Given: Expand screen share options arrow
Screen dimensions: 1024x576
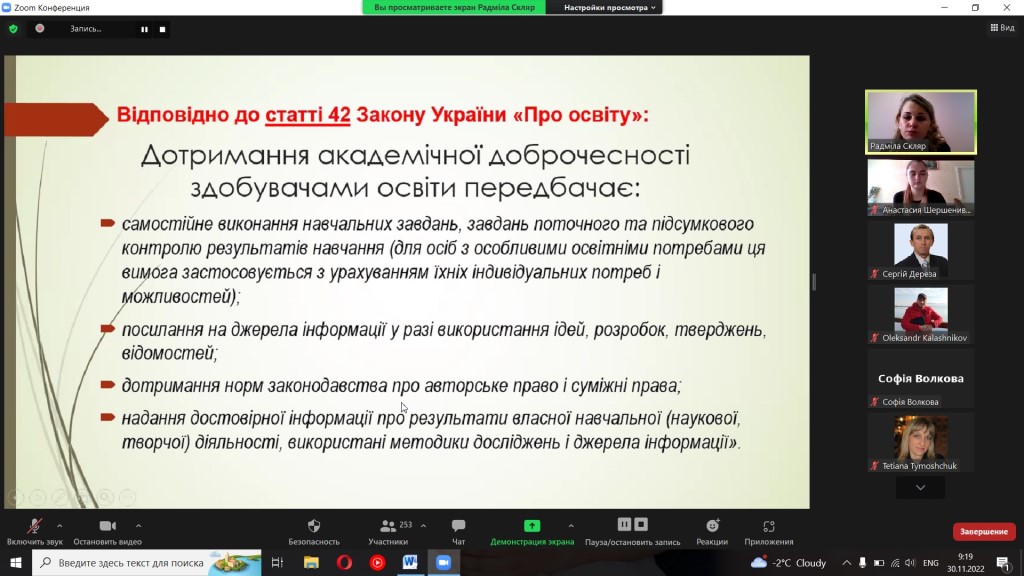Looking at the screenshot, I should (x=571, y=525).
